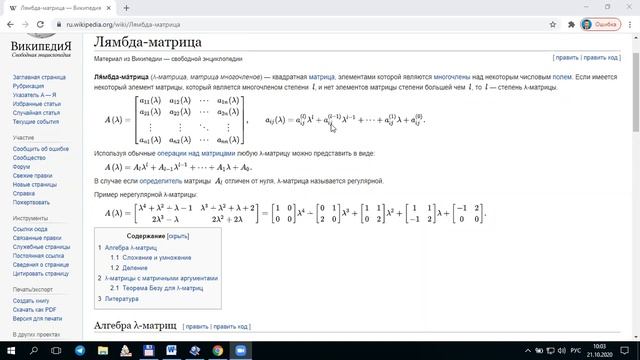The width and height of the screenshot is (640, 360).
Task: Open Task View on the taskbar
Action: (x=56, y=351)
